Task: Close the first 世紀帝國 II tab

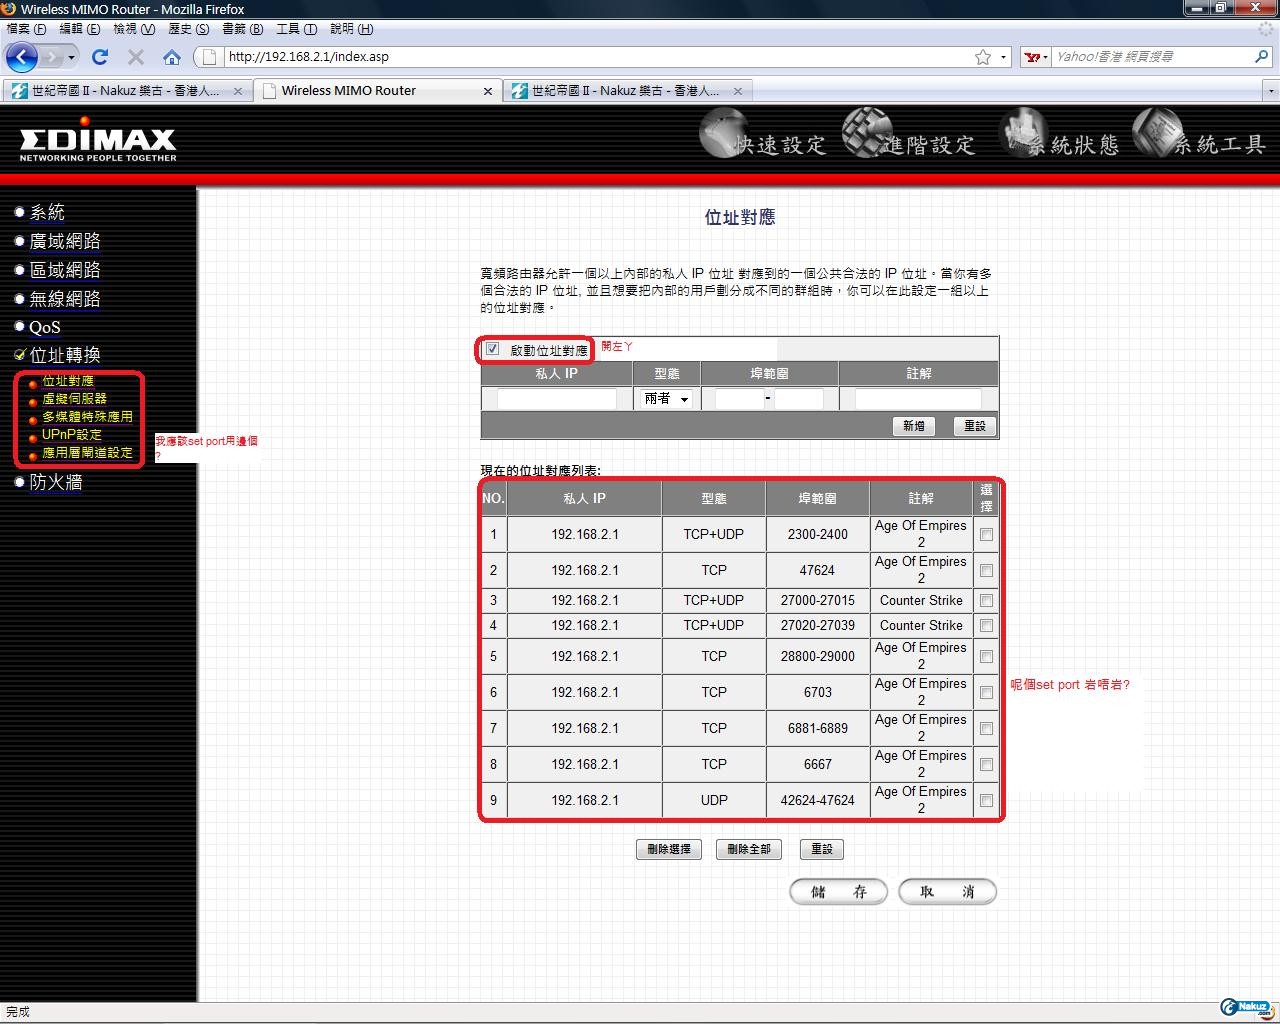Action: (x=237, y=91)
